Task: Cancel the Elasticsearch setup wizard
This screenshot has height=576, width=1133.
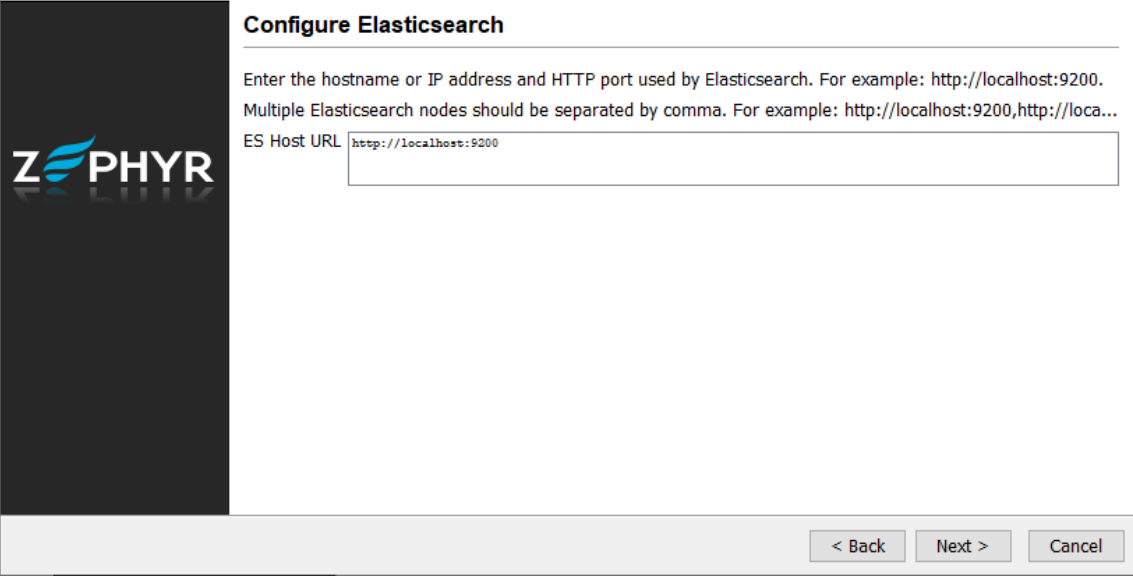Action: 1075,546
